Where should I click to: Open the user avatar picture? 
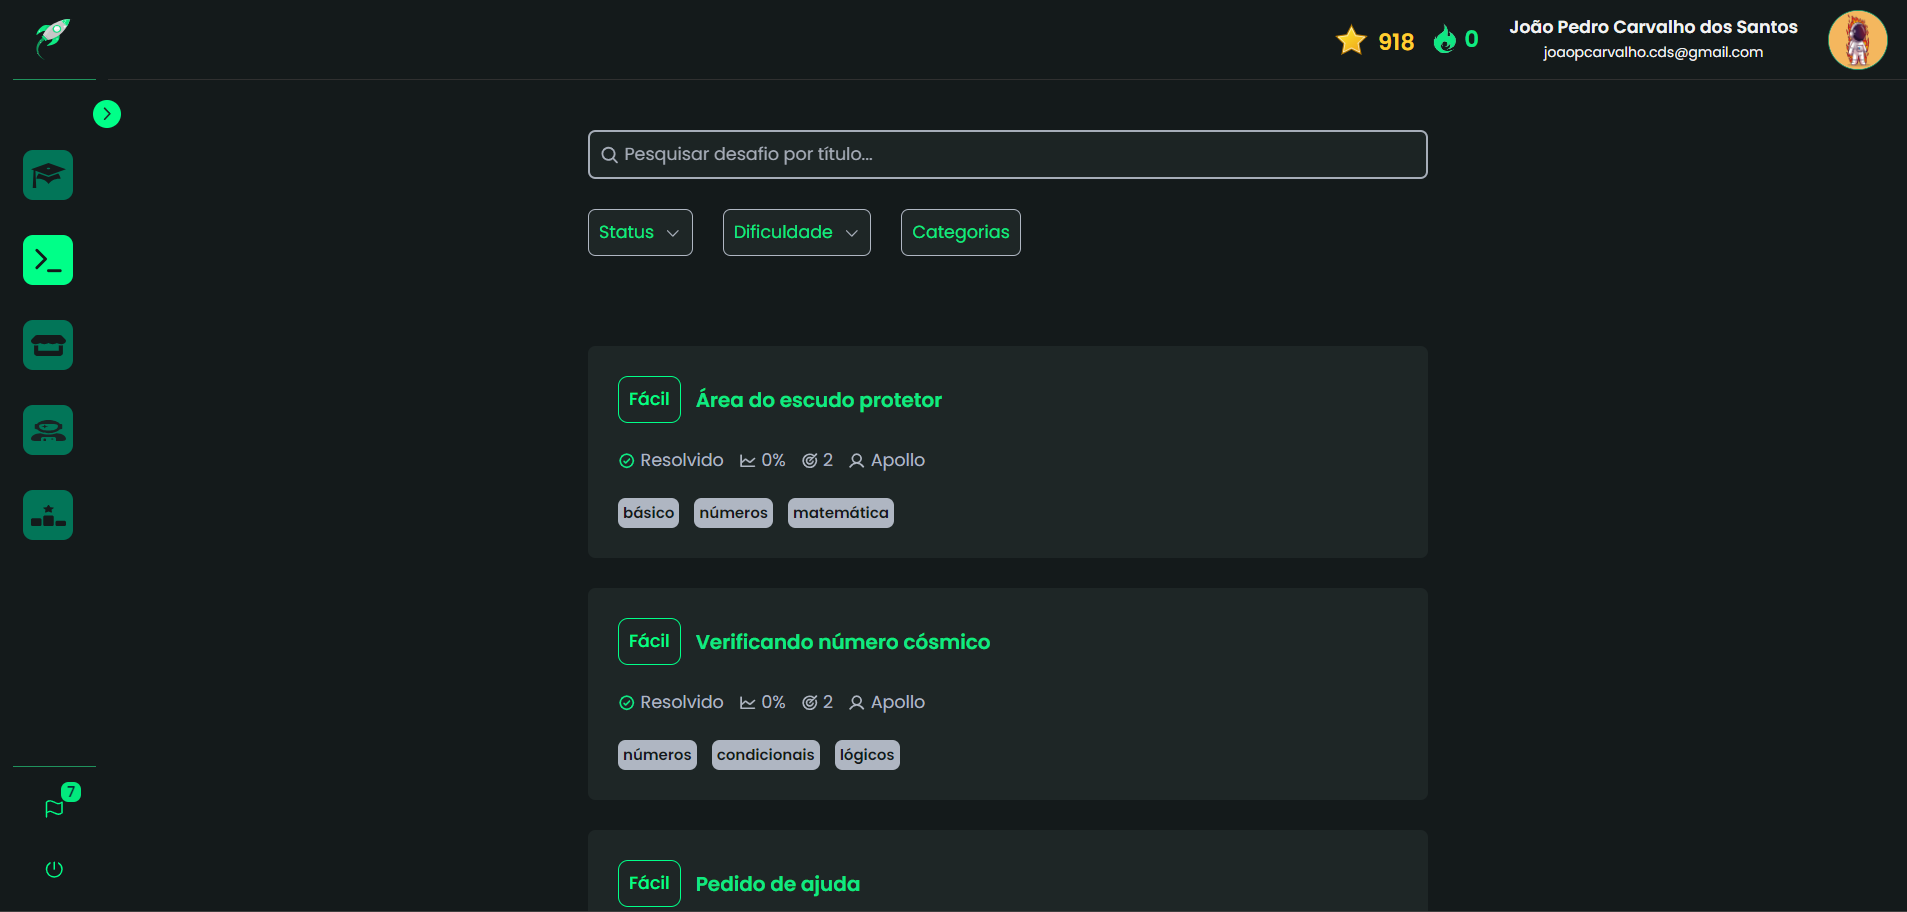1857,40
